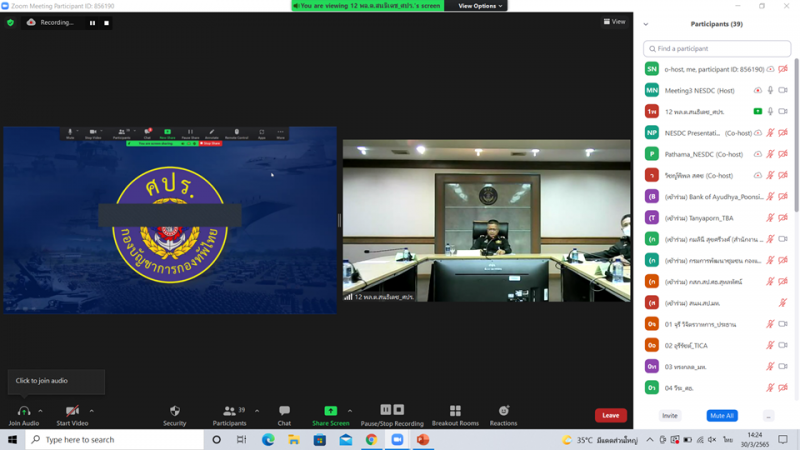The width and height of the screenshot is (800, 450).
Task: Click the meeting room video feed
Action: tap(486, 221)
